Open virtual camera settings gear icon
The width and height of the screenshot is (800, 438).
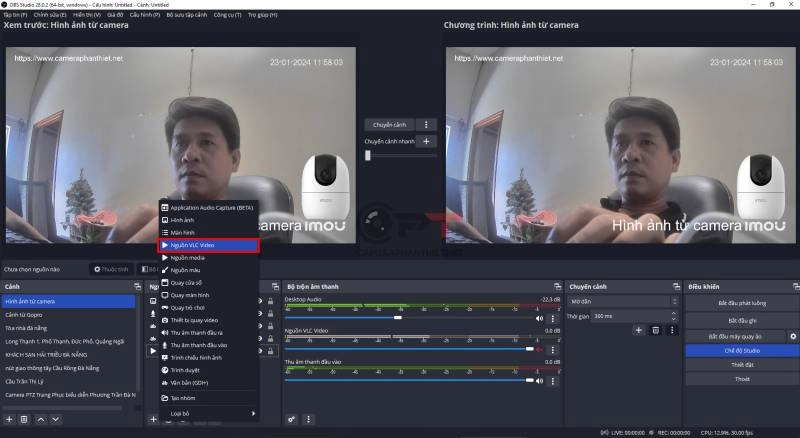[x=793, y=336]
